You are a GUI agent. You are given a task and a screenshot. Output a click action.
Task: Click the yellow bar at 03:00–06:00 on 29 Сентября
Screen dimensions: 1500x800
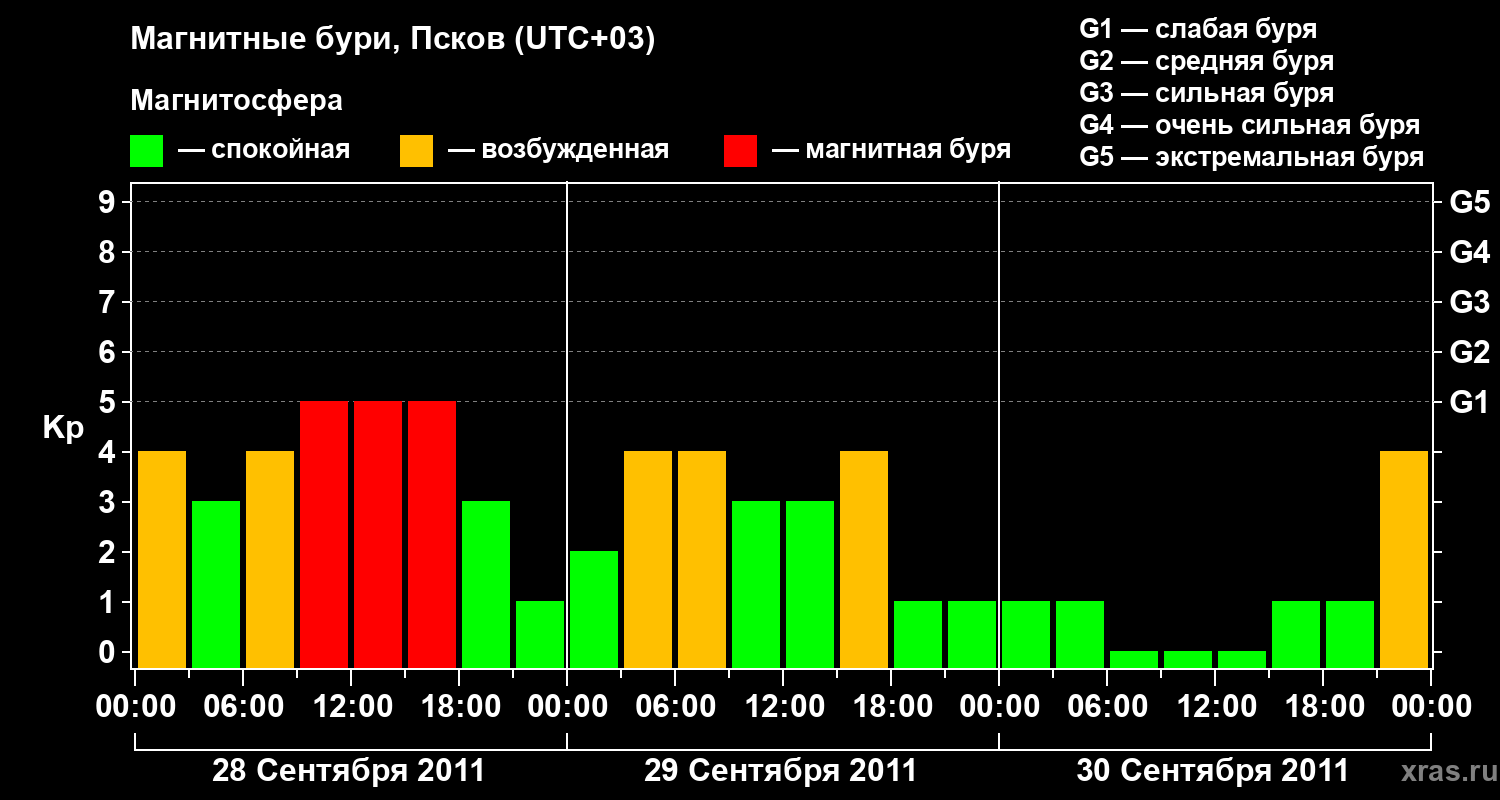point(648,559)
